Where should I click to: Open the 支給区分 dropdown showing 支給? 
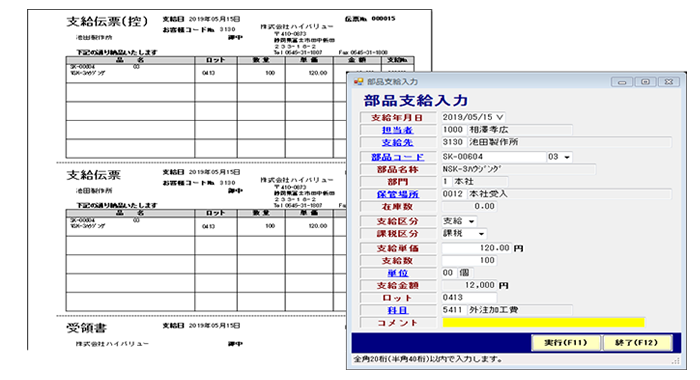click(471, 221)
